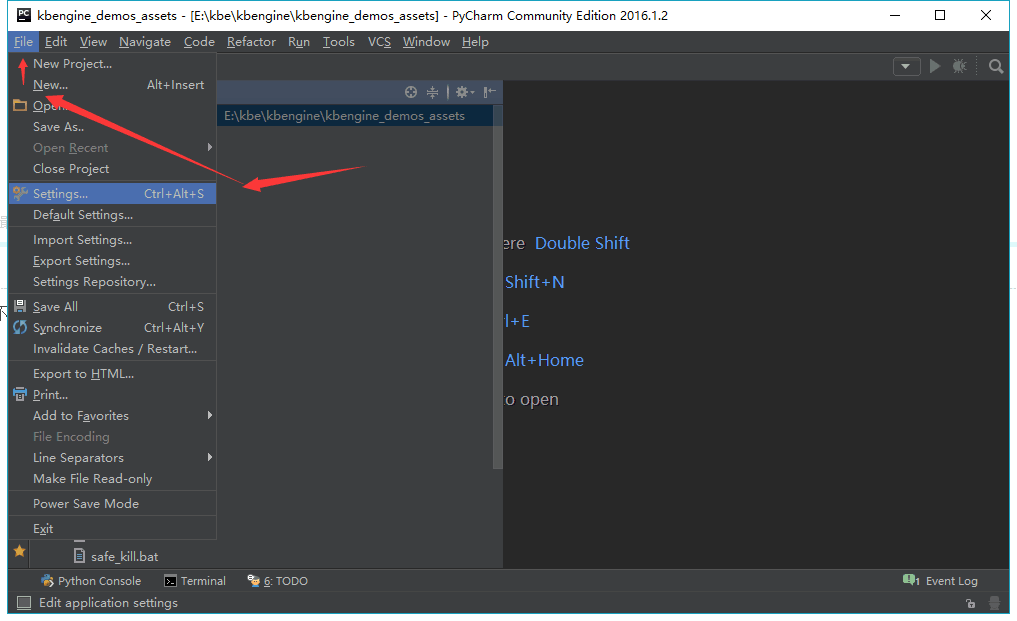Close the File menu via File

23,42
